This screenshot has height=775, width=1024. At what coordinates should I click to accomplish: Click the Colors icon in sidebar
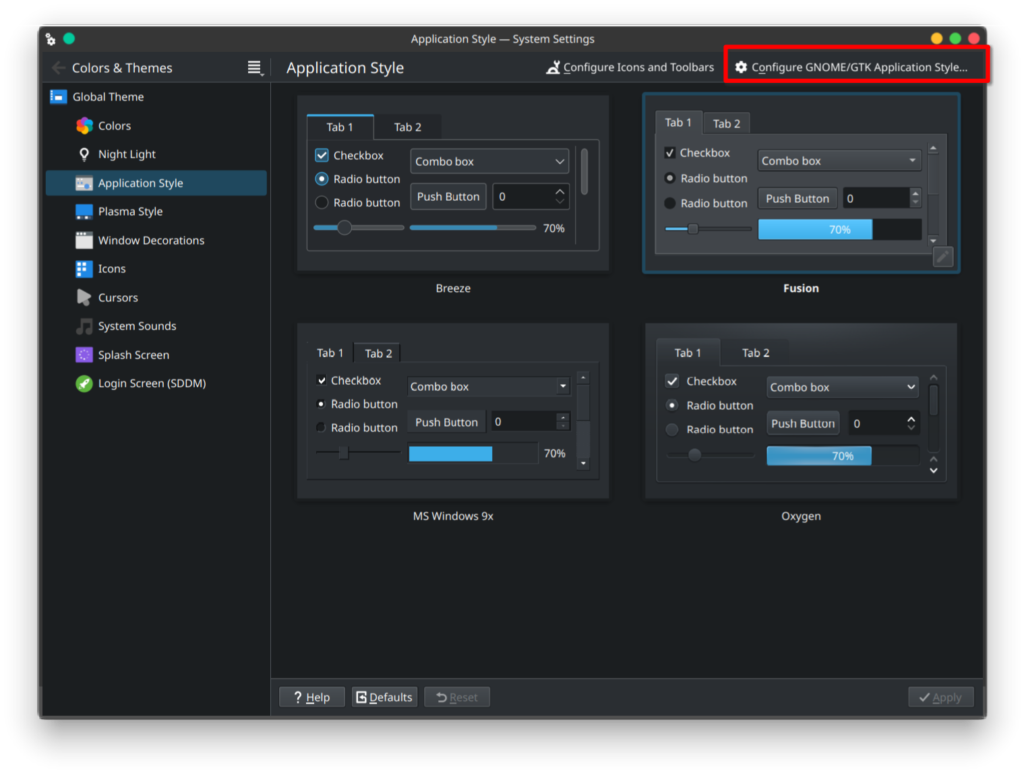(84, 126)
